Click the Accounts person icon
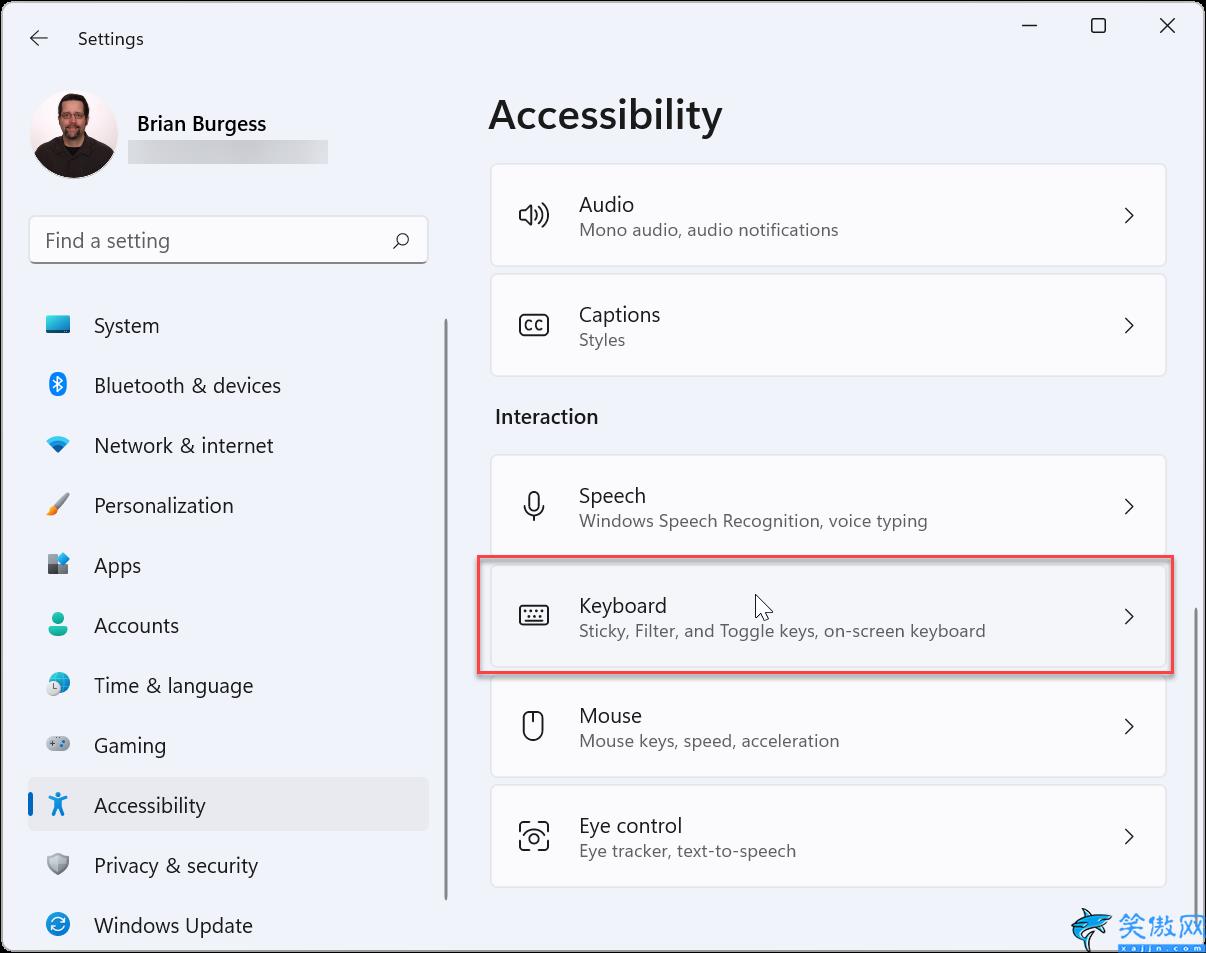Viewport: 1206px width, 953px height. [x=58, y=625]
